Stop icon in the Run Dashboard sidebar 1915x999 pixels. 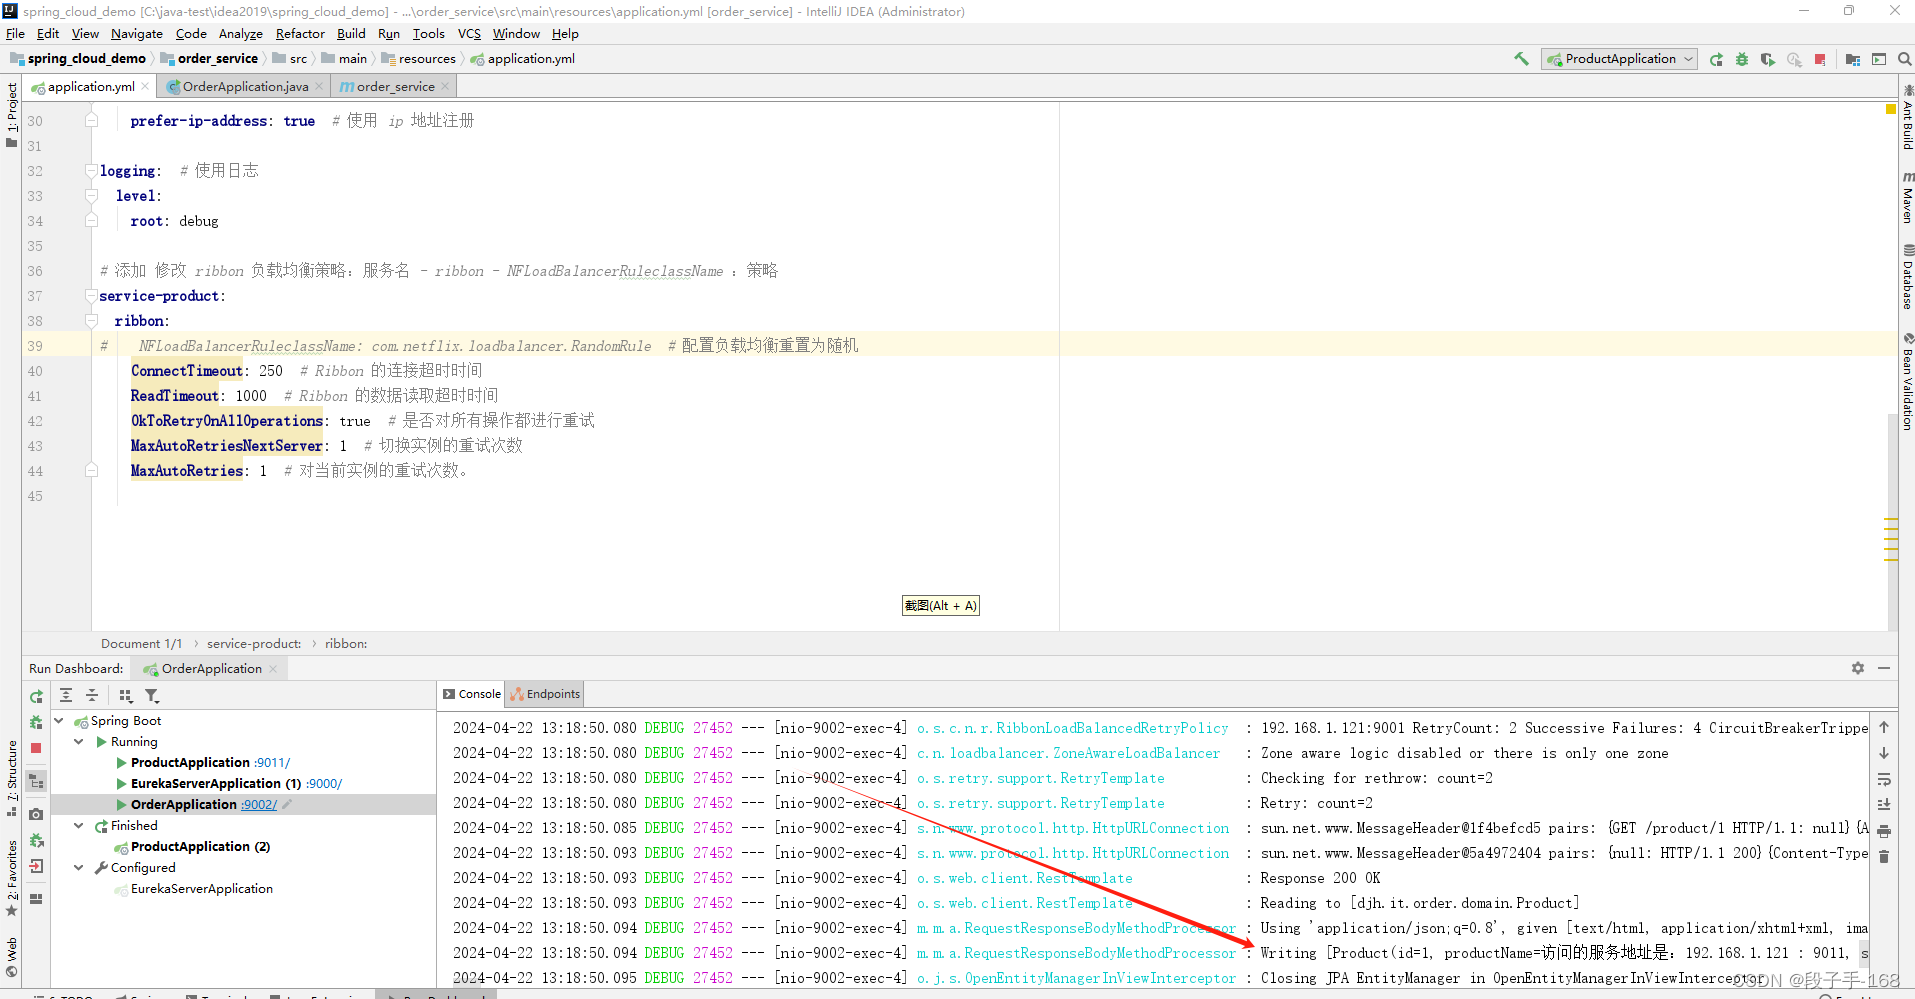pyautogui.click(x=36, y=748)
